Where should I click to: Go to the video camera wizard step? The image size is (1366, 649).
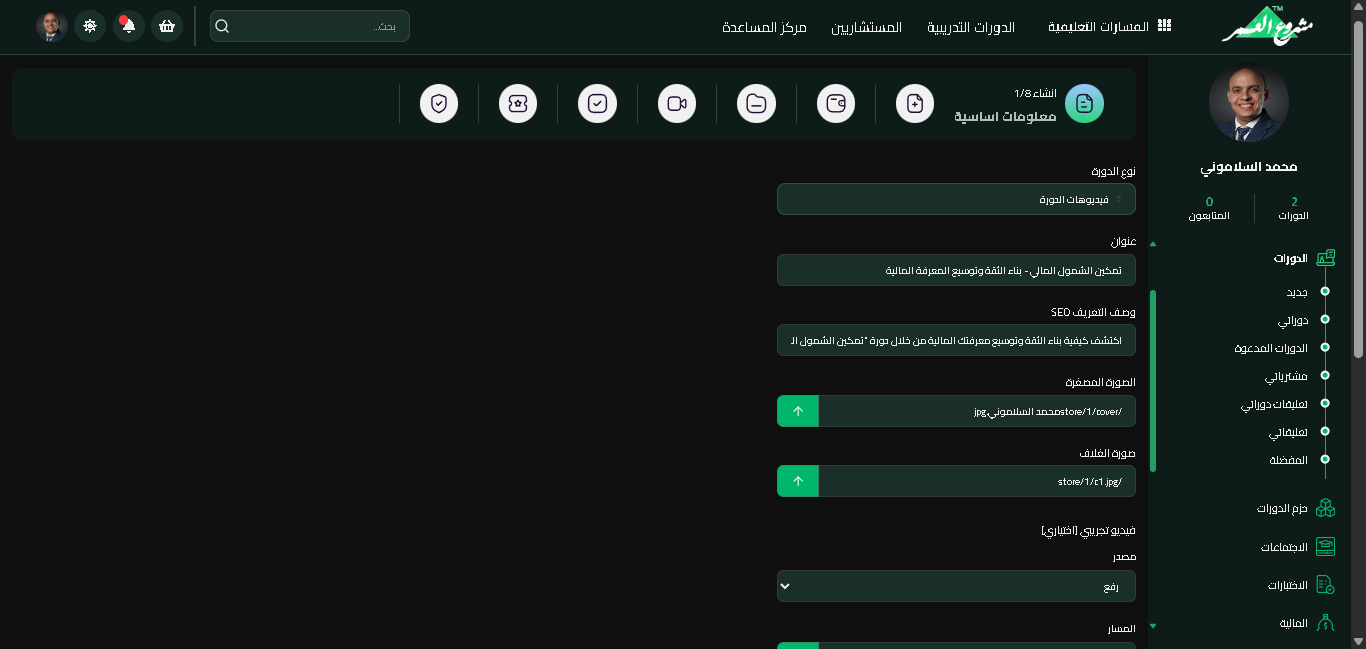677,104
